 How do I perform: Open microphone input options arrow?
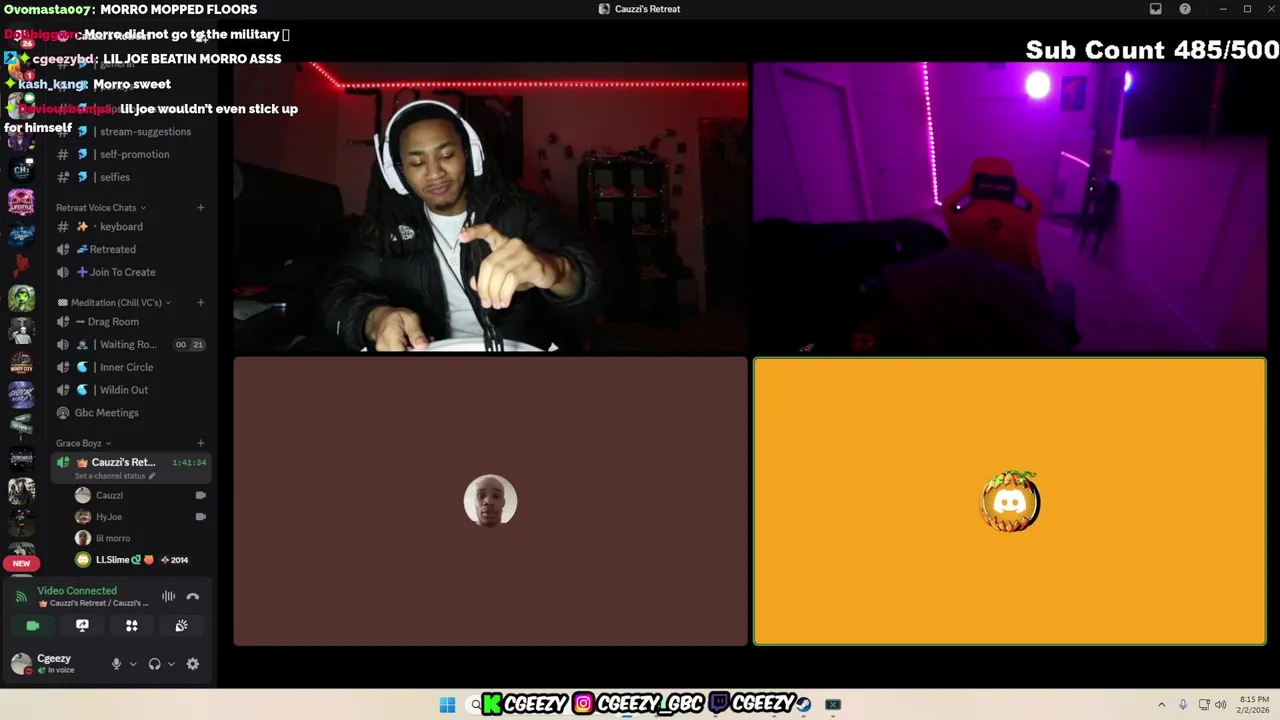(x=132, y=664)
